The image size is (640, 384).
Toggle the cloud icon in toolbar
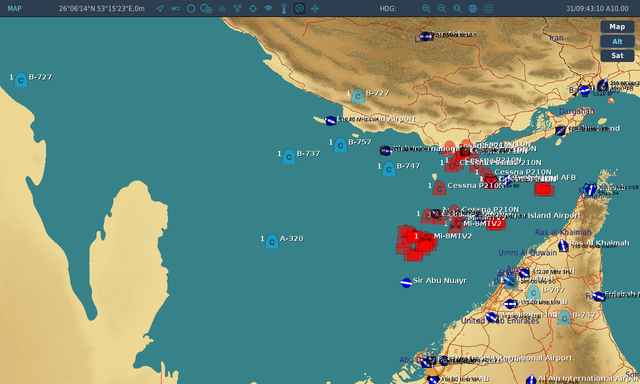222,9
